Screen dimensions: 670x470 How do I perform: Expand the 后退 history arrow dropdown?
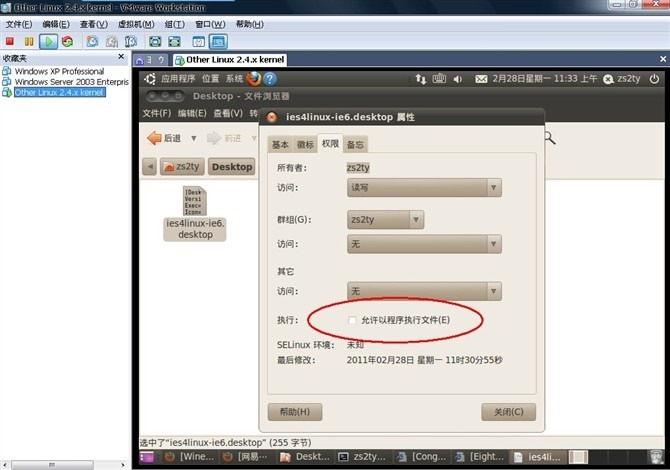pyautogui.click(x=194, y=138)
